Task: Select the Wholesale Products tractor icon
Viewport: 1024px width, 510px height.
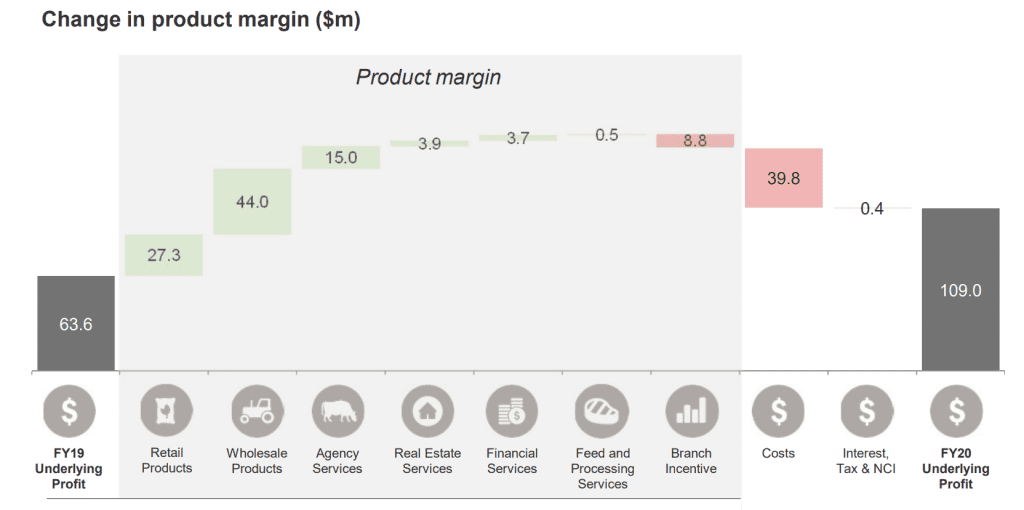Action: coord(257,411)
